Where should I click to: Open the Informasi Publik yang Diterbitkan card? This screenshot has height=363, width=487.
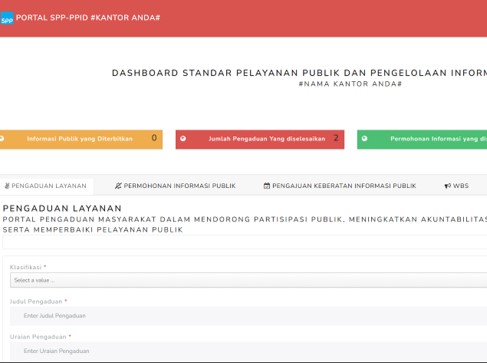[81, 139]
